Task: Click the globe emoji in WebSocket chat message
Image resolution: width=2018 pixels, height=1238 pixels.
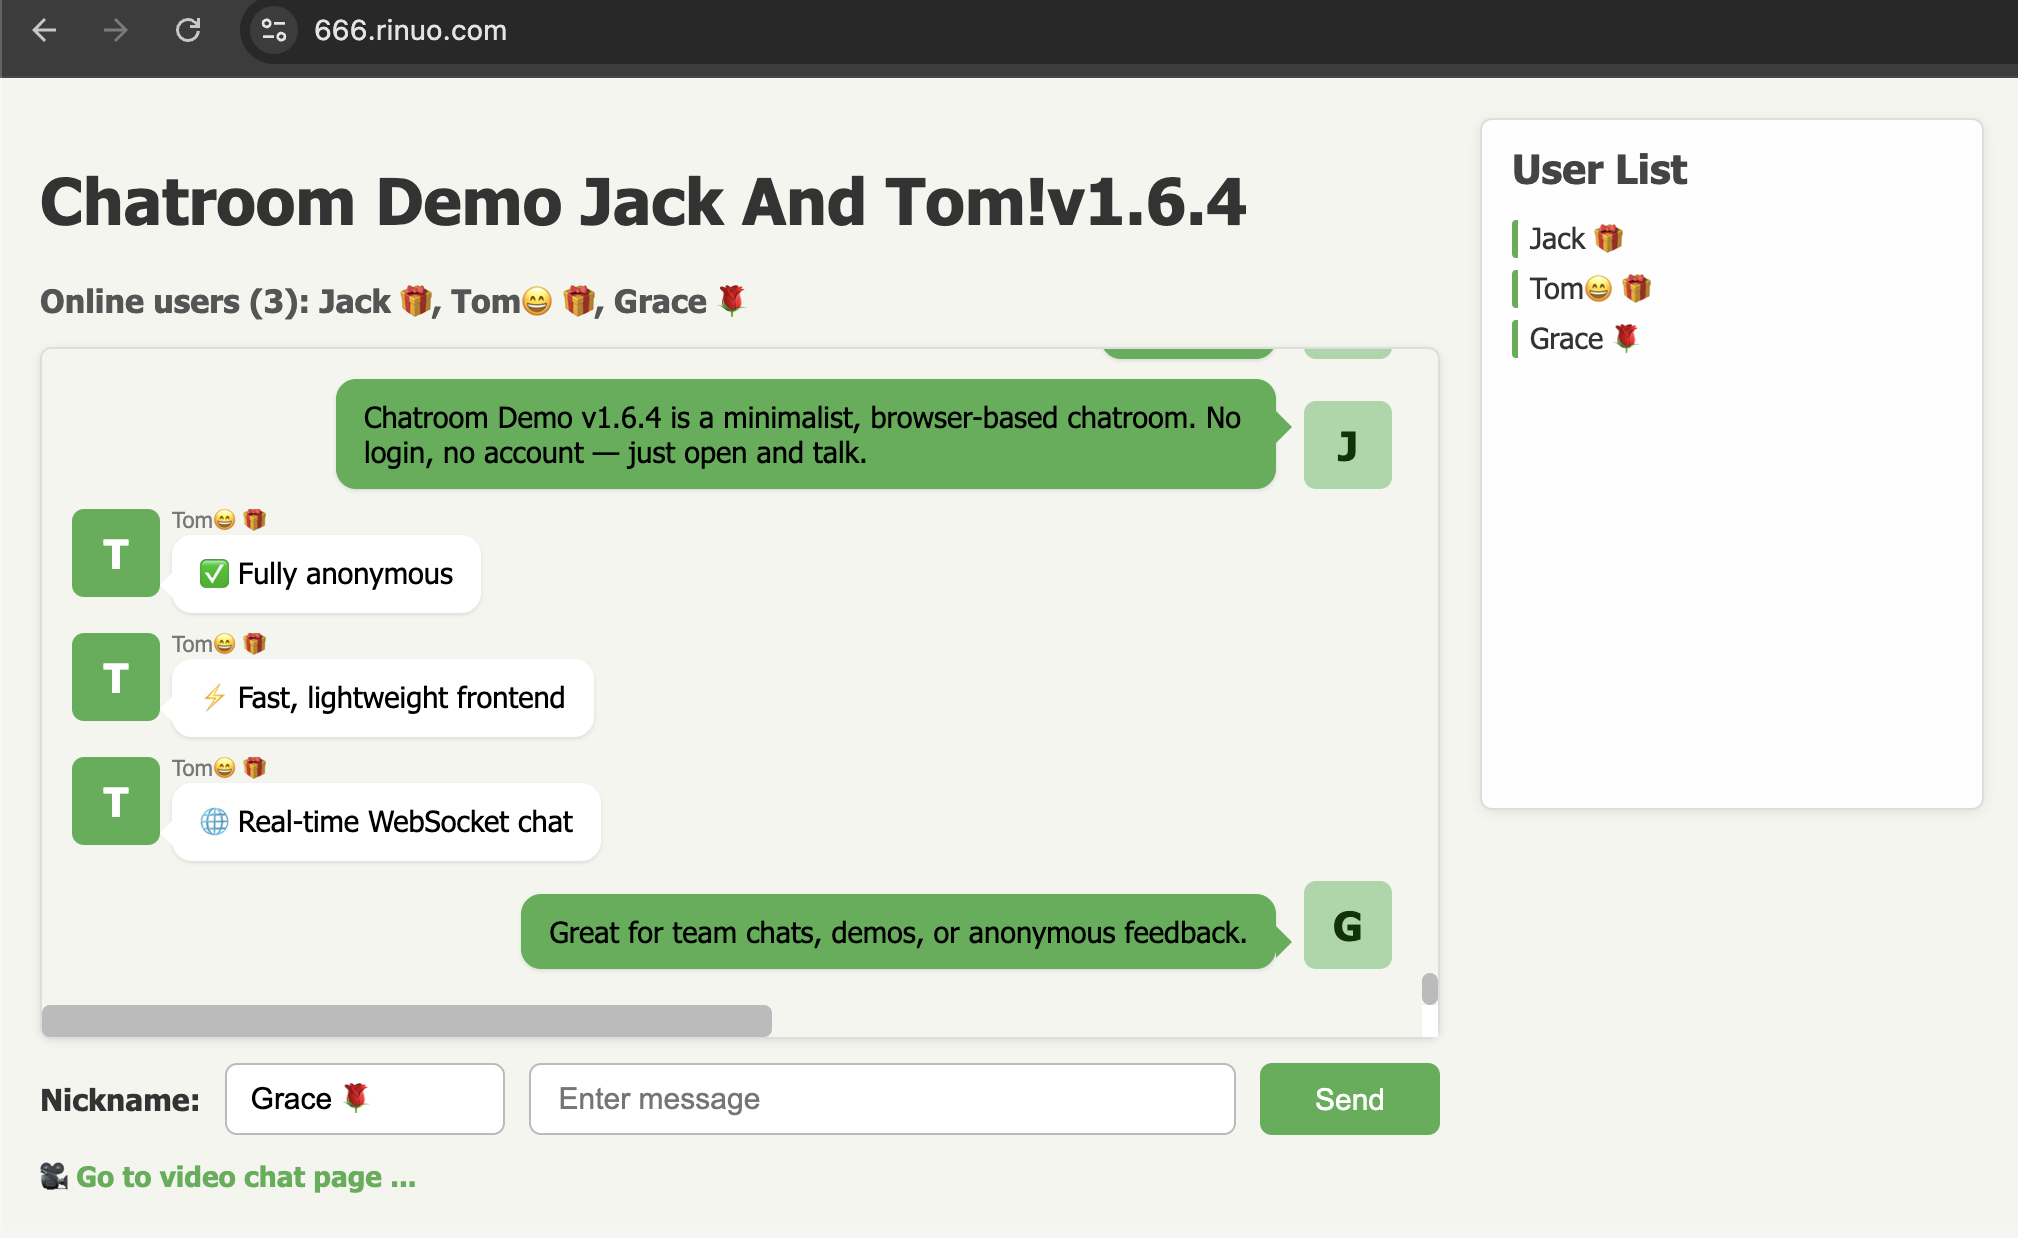Action: (x=214, y=822)
